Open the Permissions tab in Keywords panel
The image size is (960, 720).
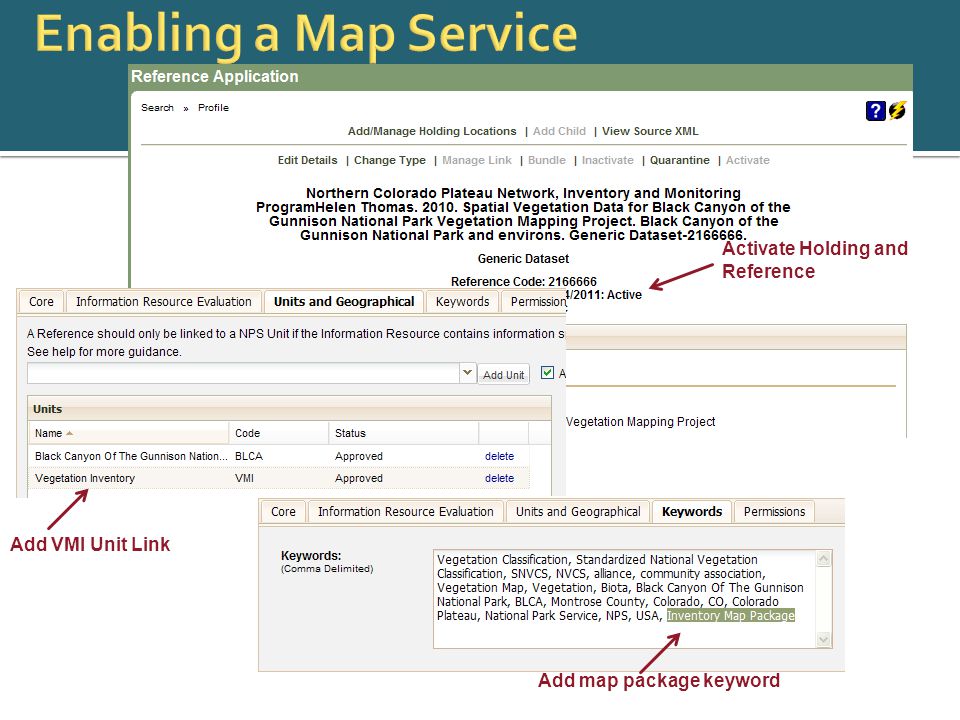(x=774, y=512)
